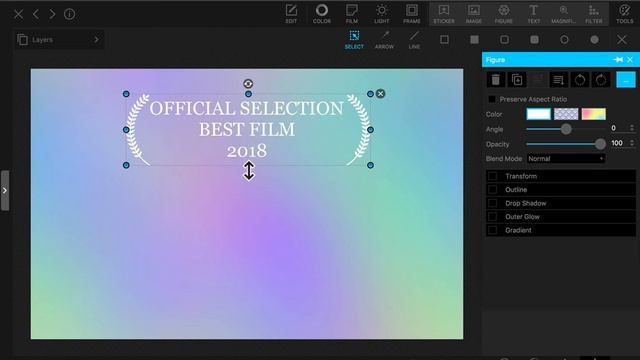Choose the outlined circle shape
The image size is (640, 360).
coord(564,40)
